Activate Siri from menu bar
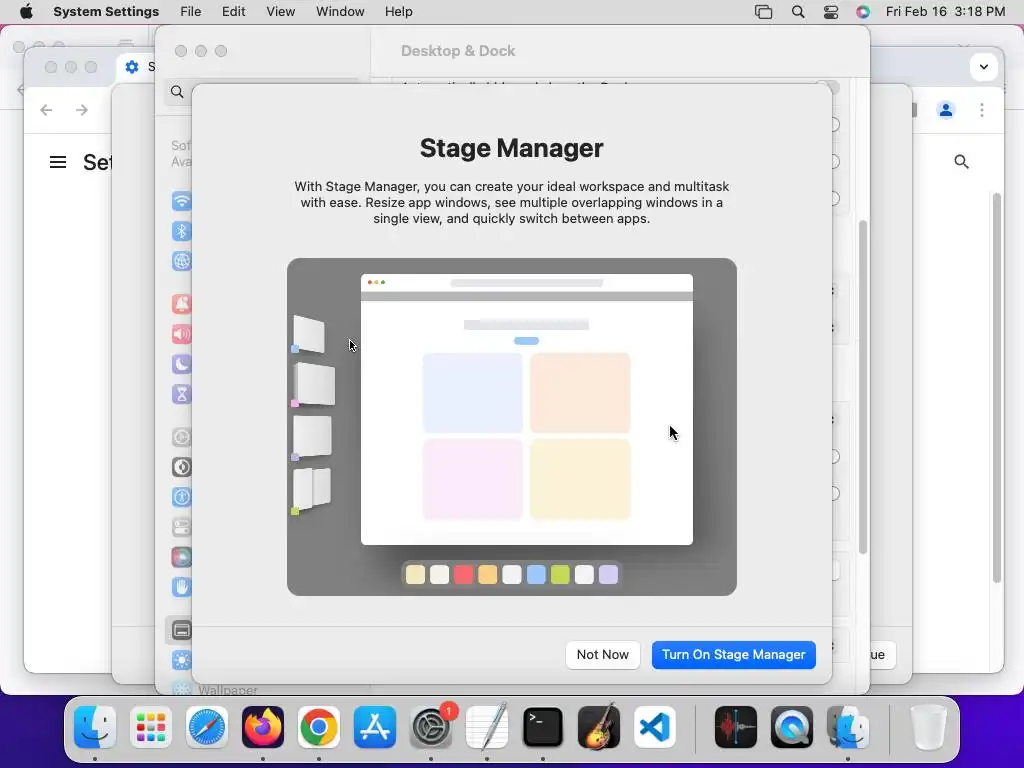1024x768 pixels. tap(863, 12)
